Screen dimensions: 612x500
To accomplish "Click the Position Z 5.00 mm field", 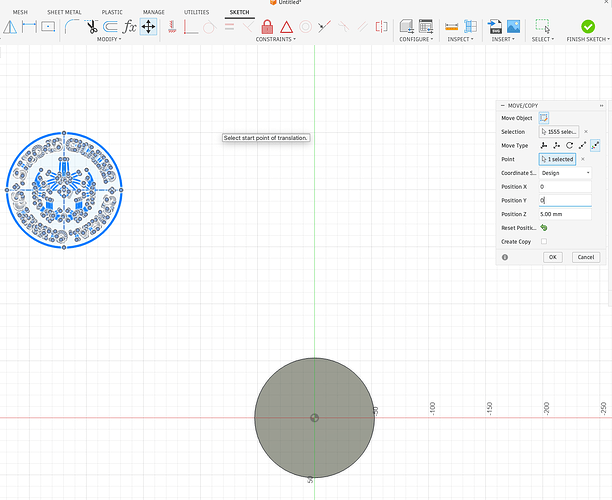I will pos(565,214).
